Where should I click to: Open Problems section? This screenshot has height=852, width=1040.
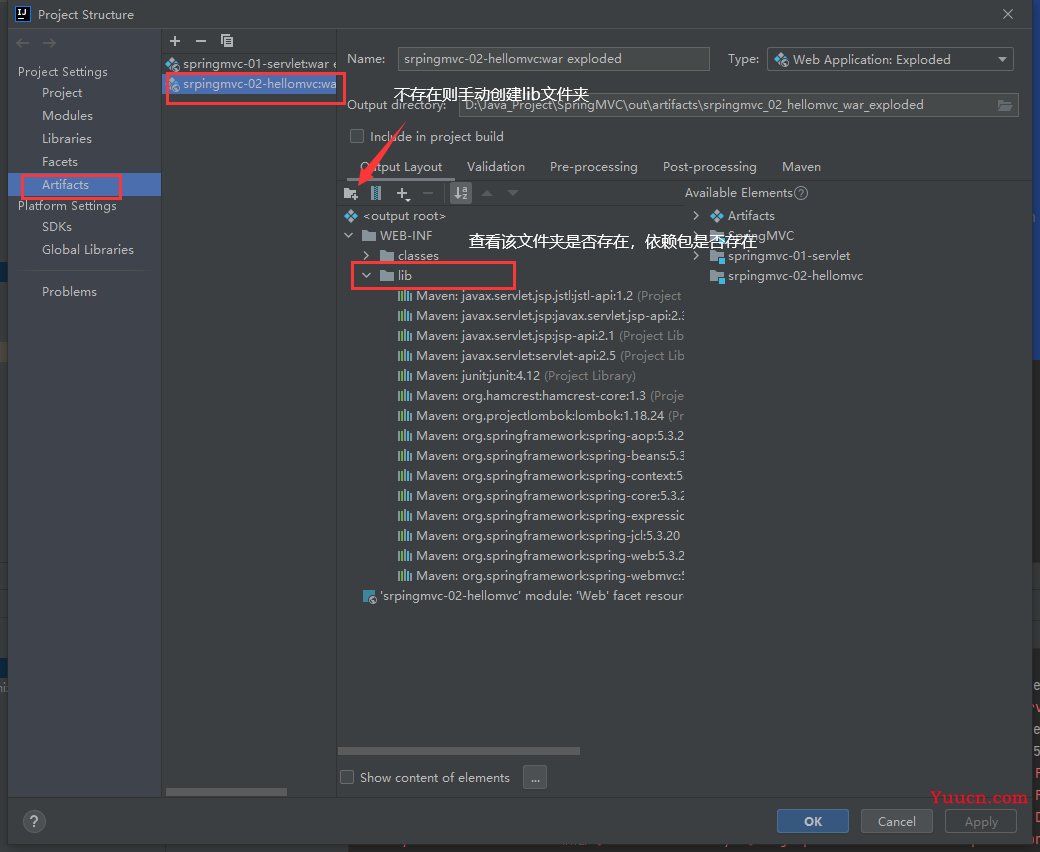tap(69, 292)
